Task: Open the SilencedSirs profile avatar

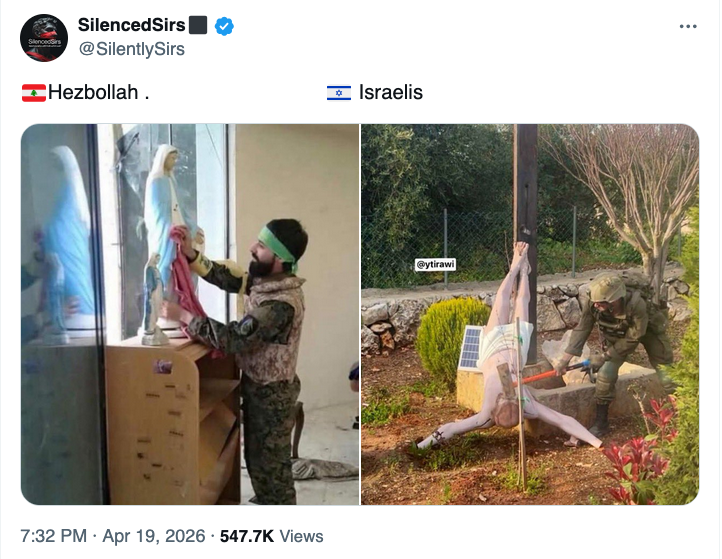Action: click(x=44, y=38)
